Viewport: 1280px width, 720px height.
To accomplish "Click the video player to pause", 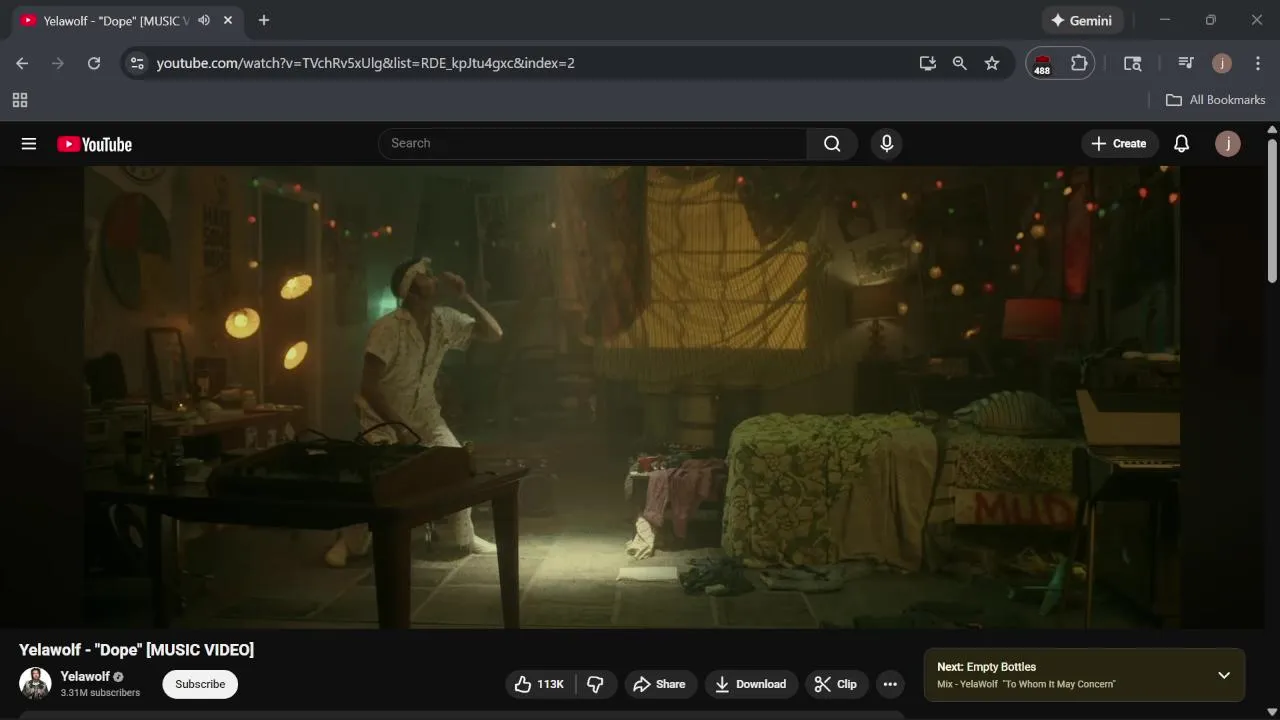I will click(x=632, y=398).
